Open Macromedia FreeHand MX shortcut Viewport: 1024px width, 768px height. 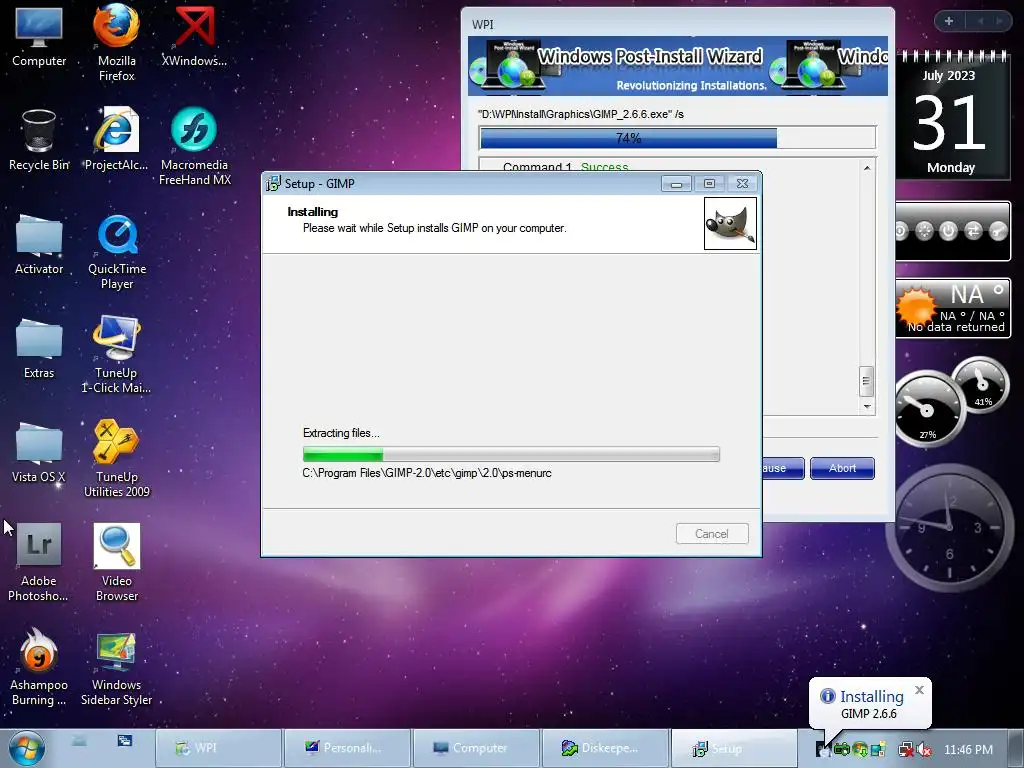194,146
